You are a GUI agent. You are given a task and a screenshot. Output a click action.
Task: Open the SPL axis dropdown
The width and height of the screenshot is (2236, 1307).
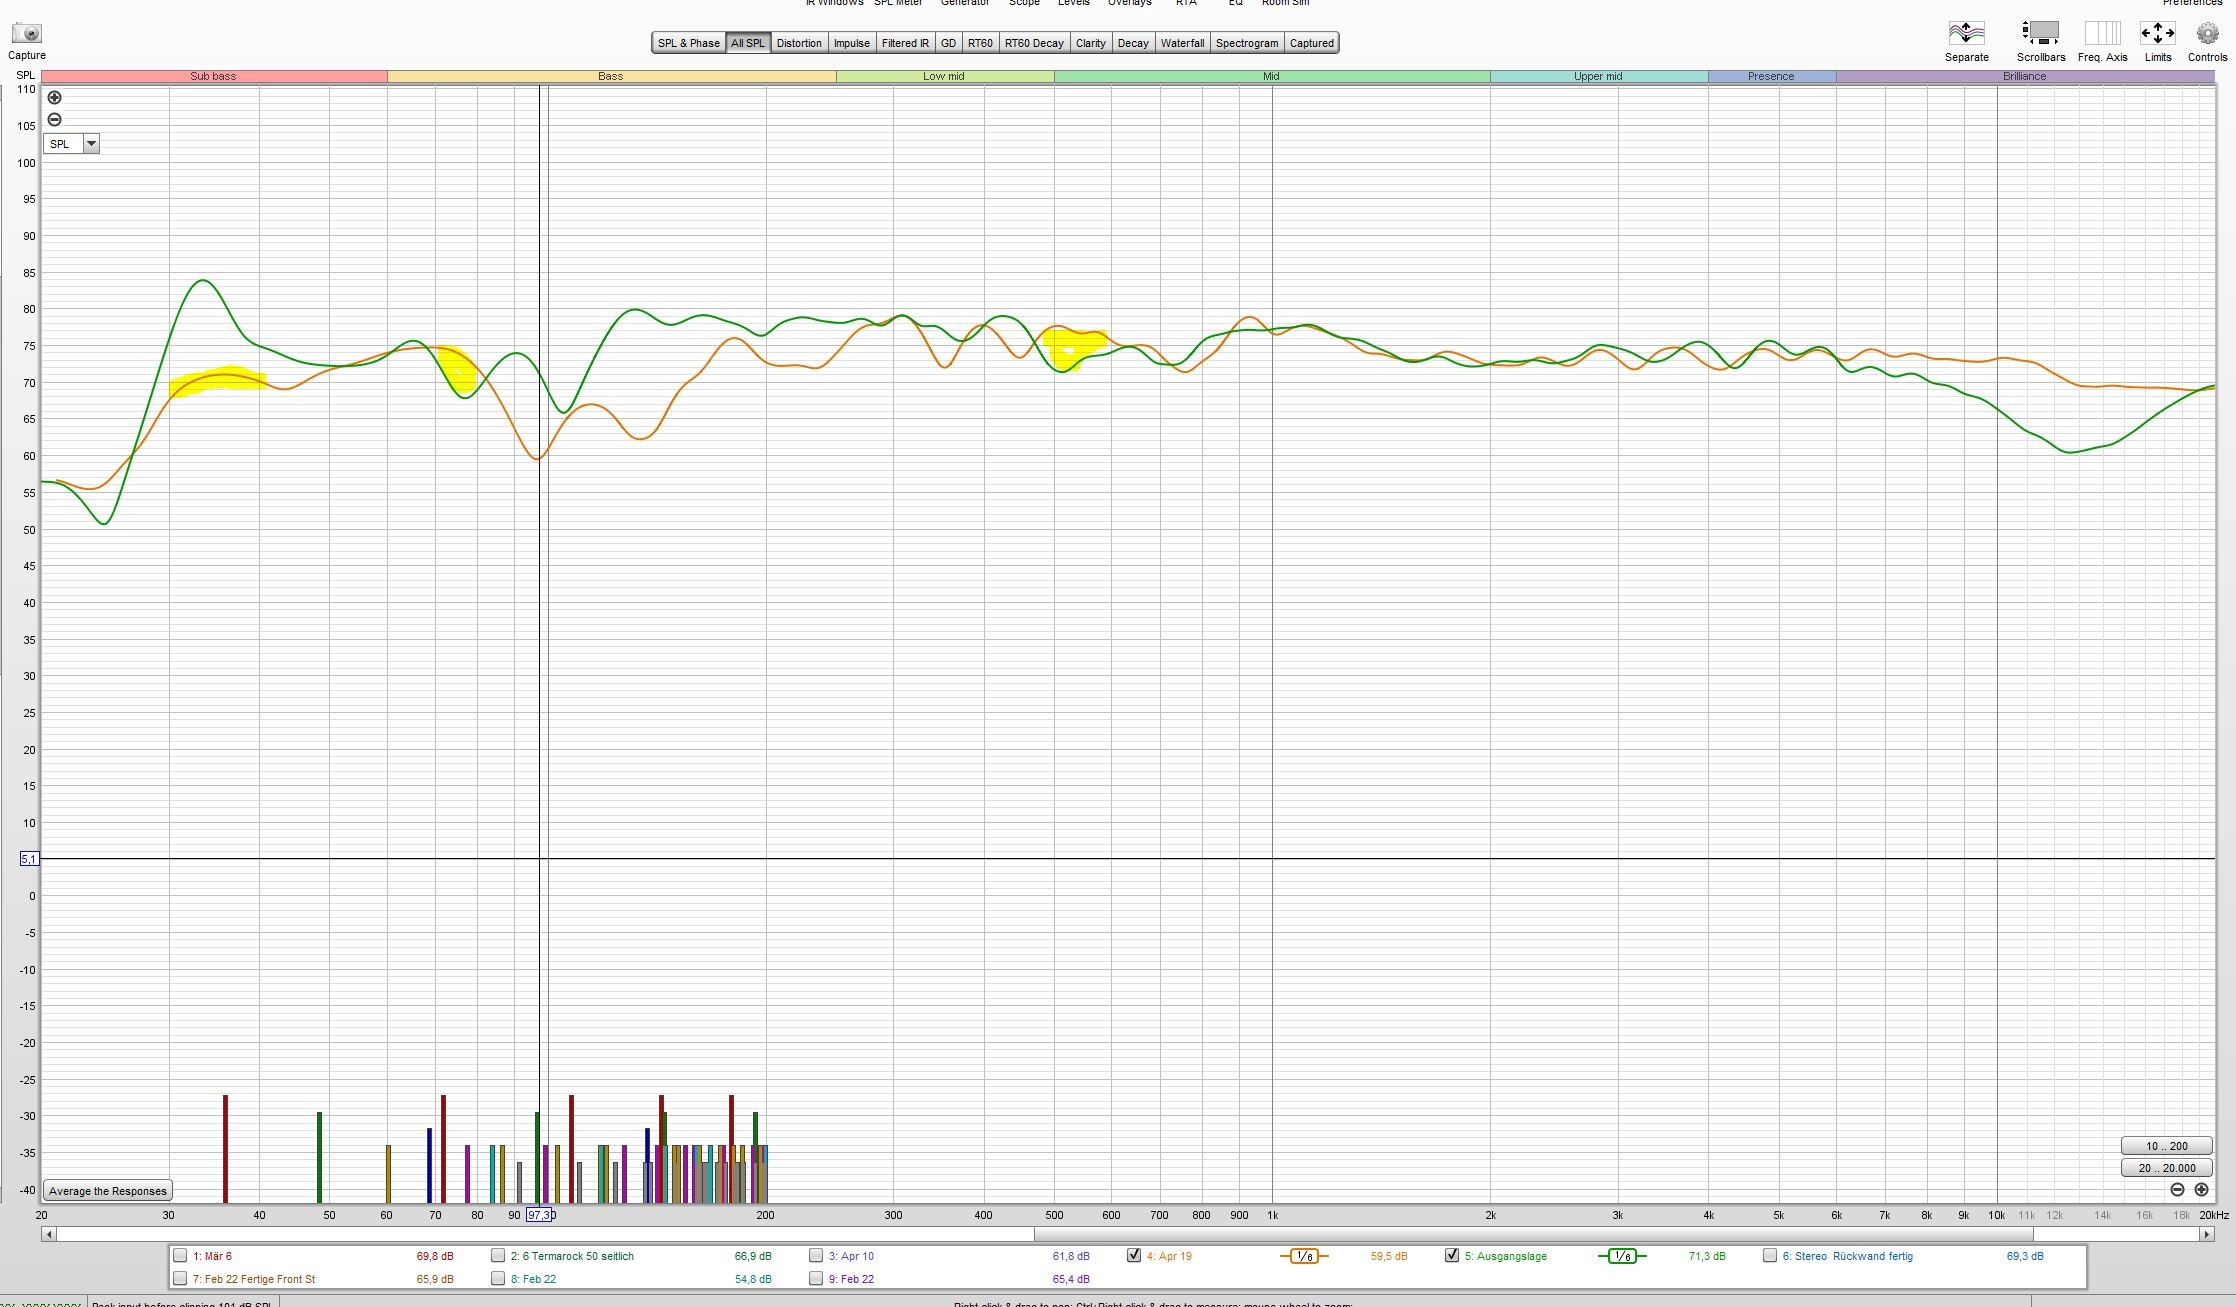coord(91,144)
